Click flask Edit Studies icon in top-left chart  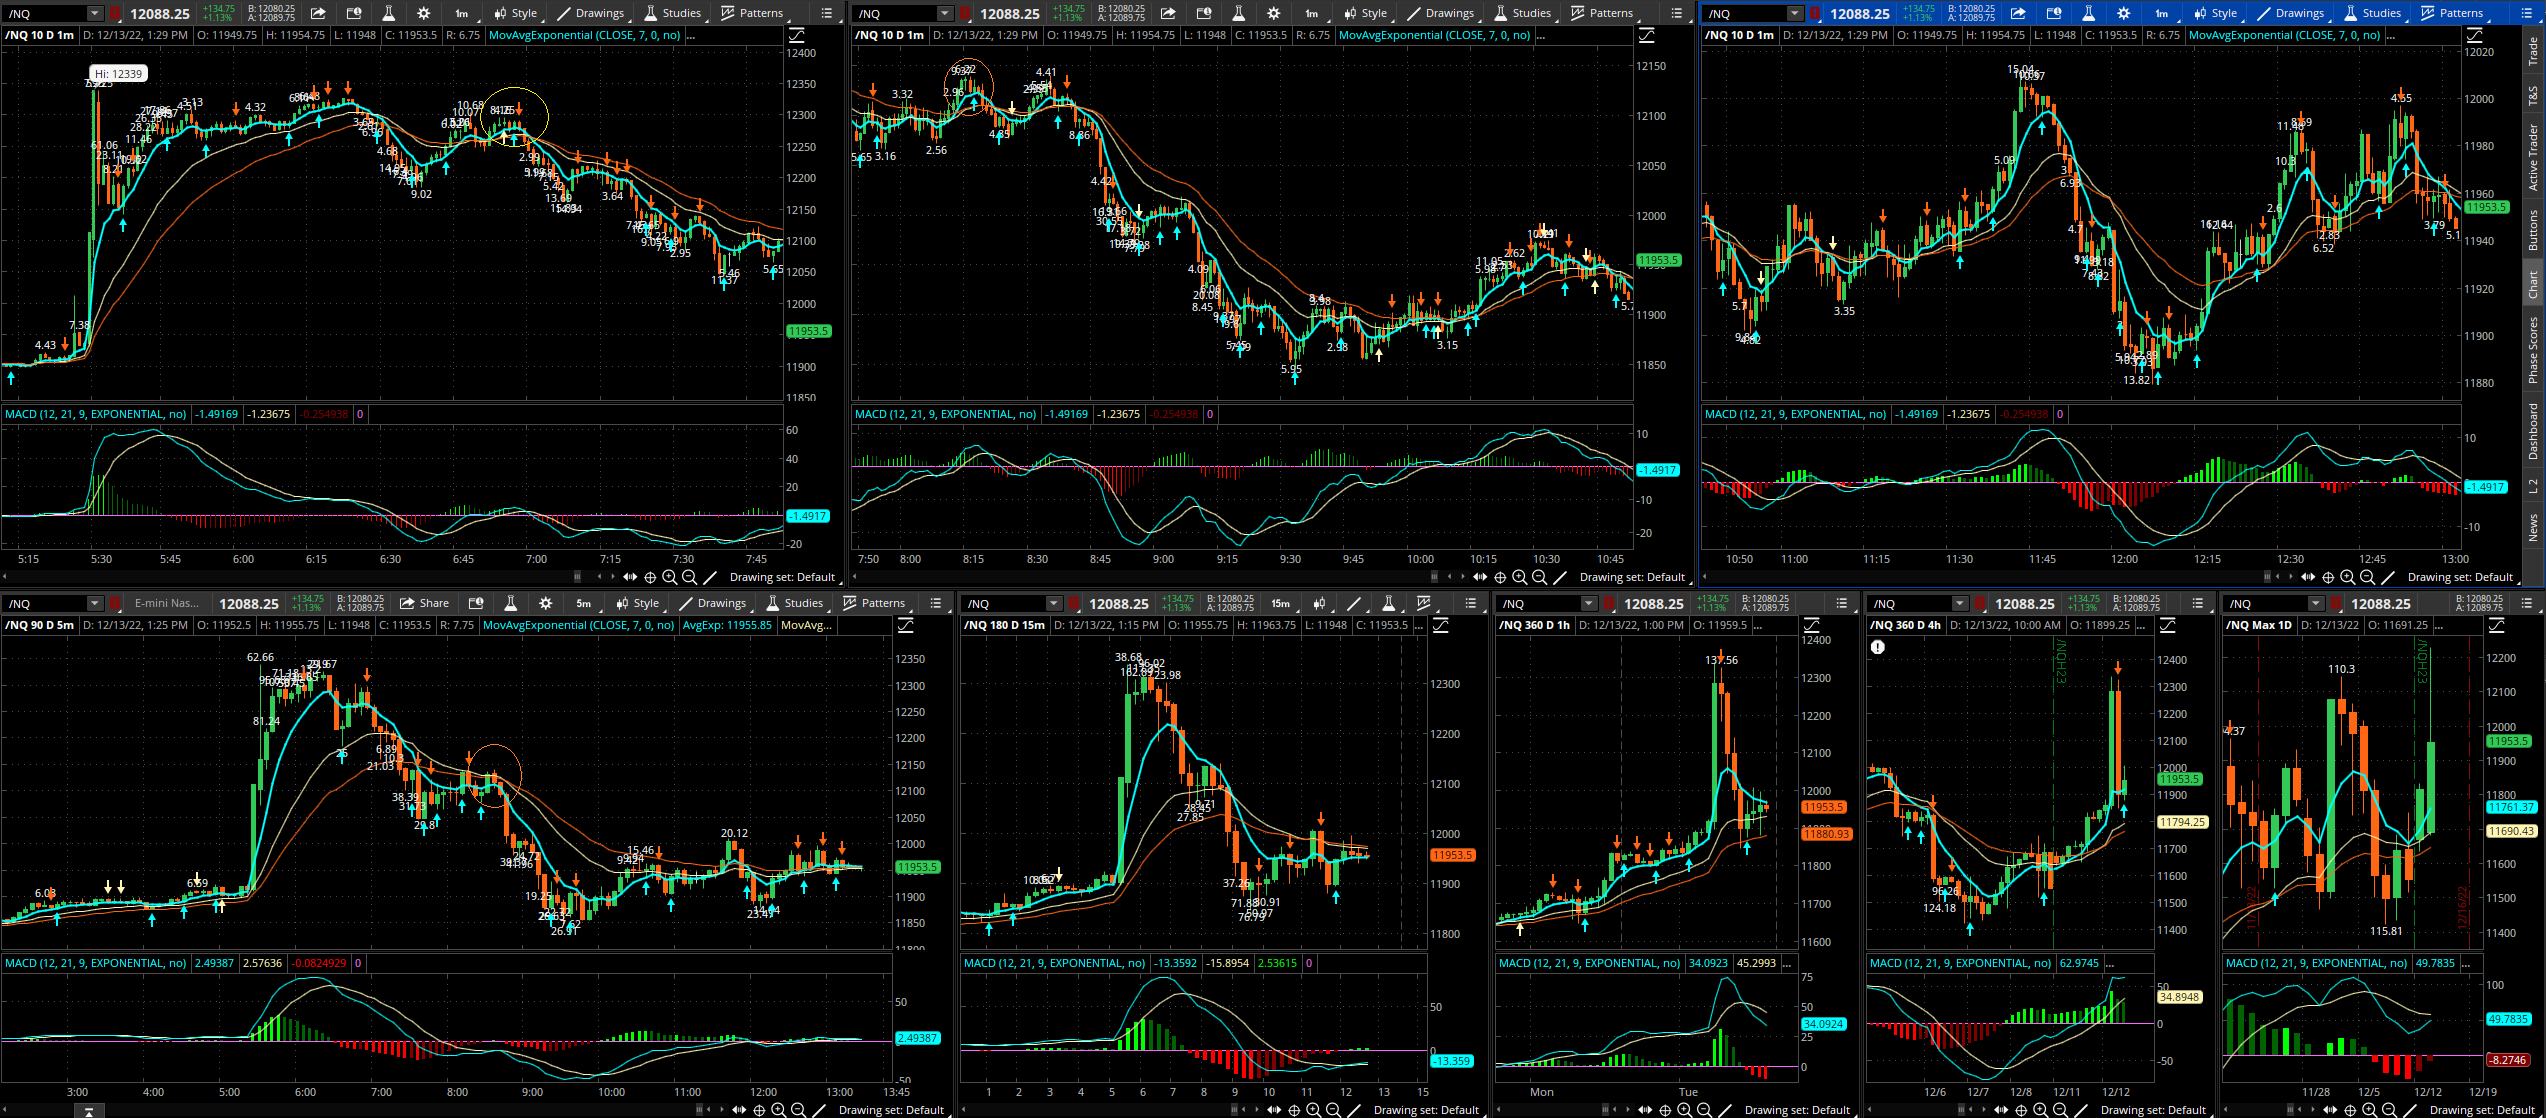click(389, 13)
